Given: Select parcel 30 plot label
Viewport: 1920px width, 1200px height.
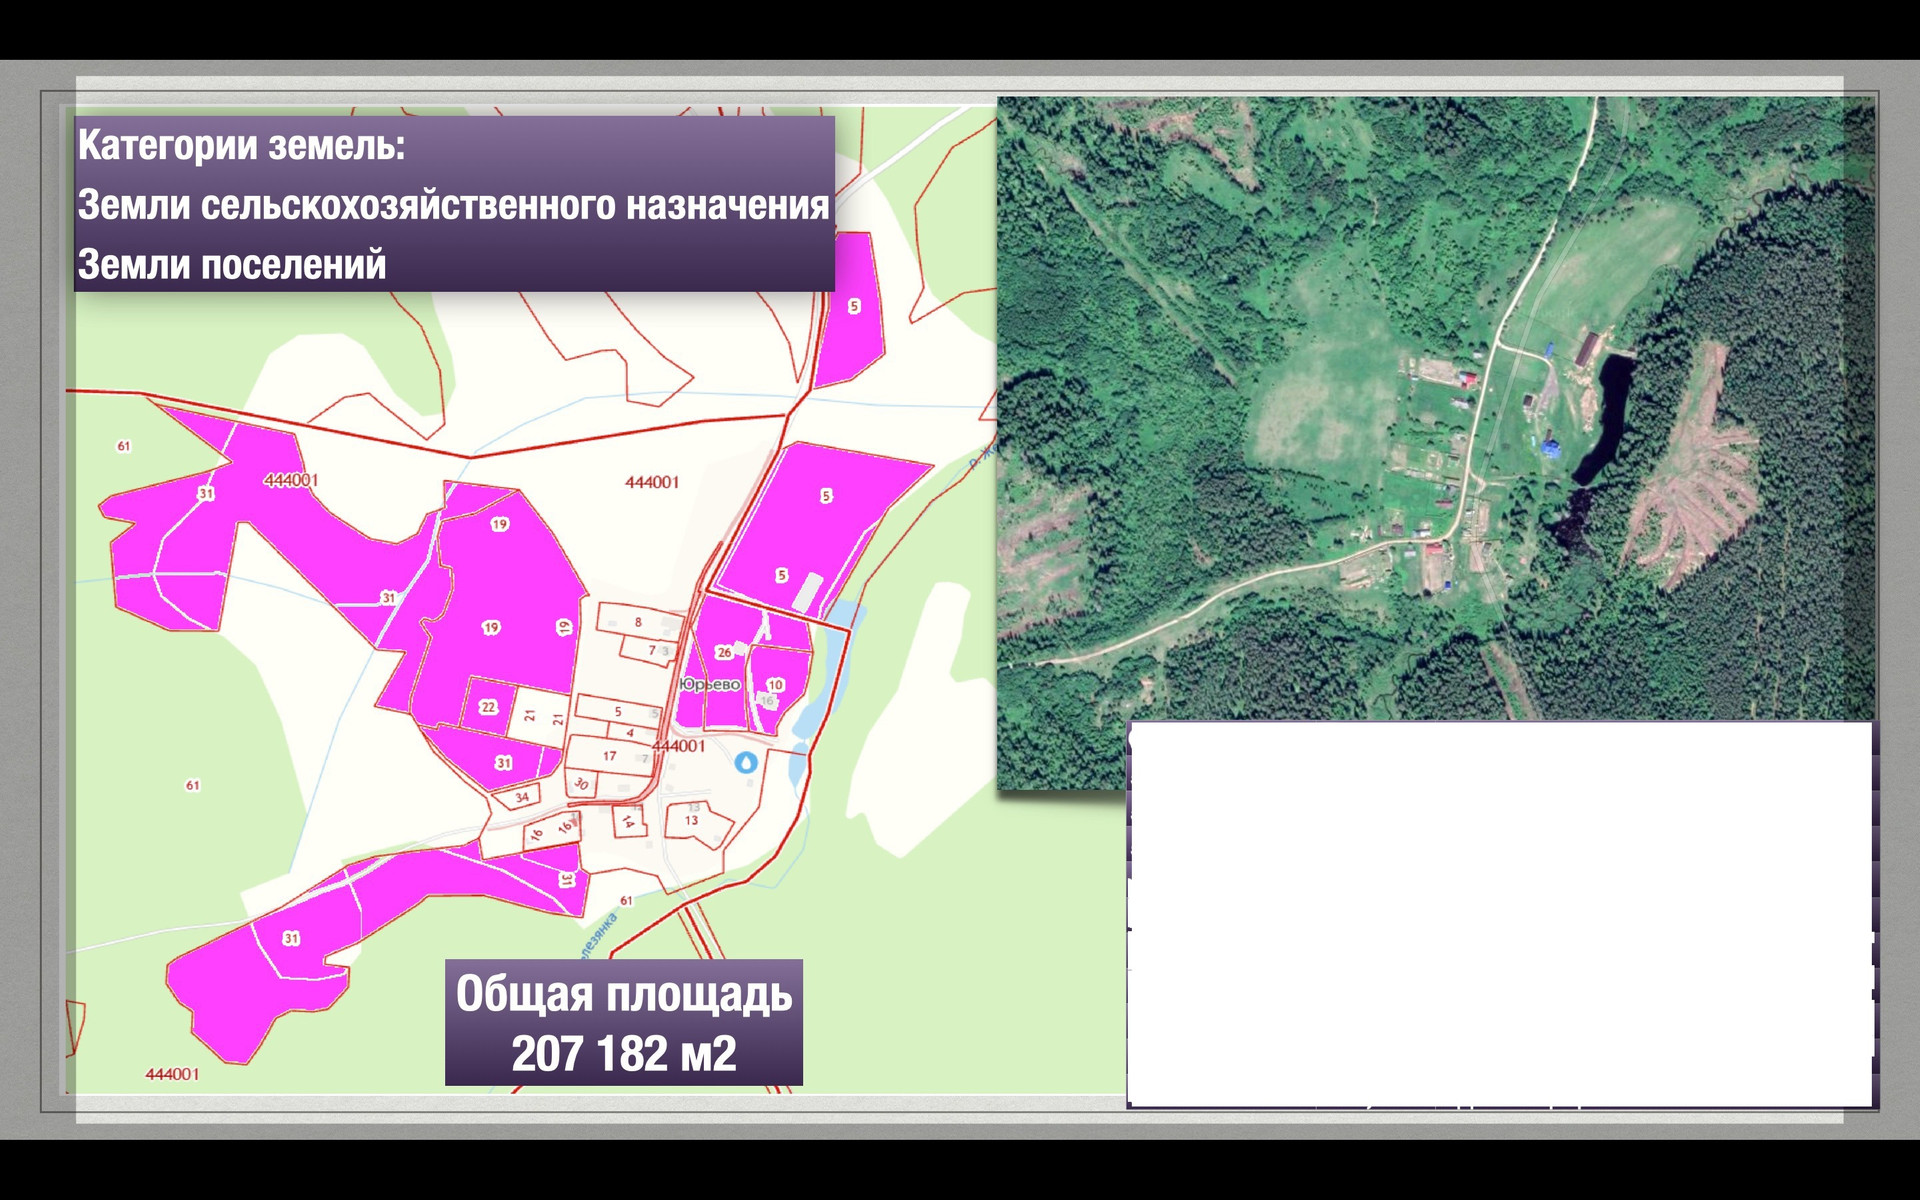Looking at the screenshot, I should [x=581, y=784].
